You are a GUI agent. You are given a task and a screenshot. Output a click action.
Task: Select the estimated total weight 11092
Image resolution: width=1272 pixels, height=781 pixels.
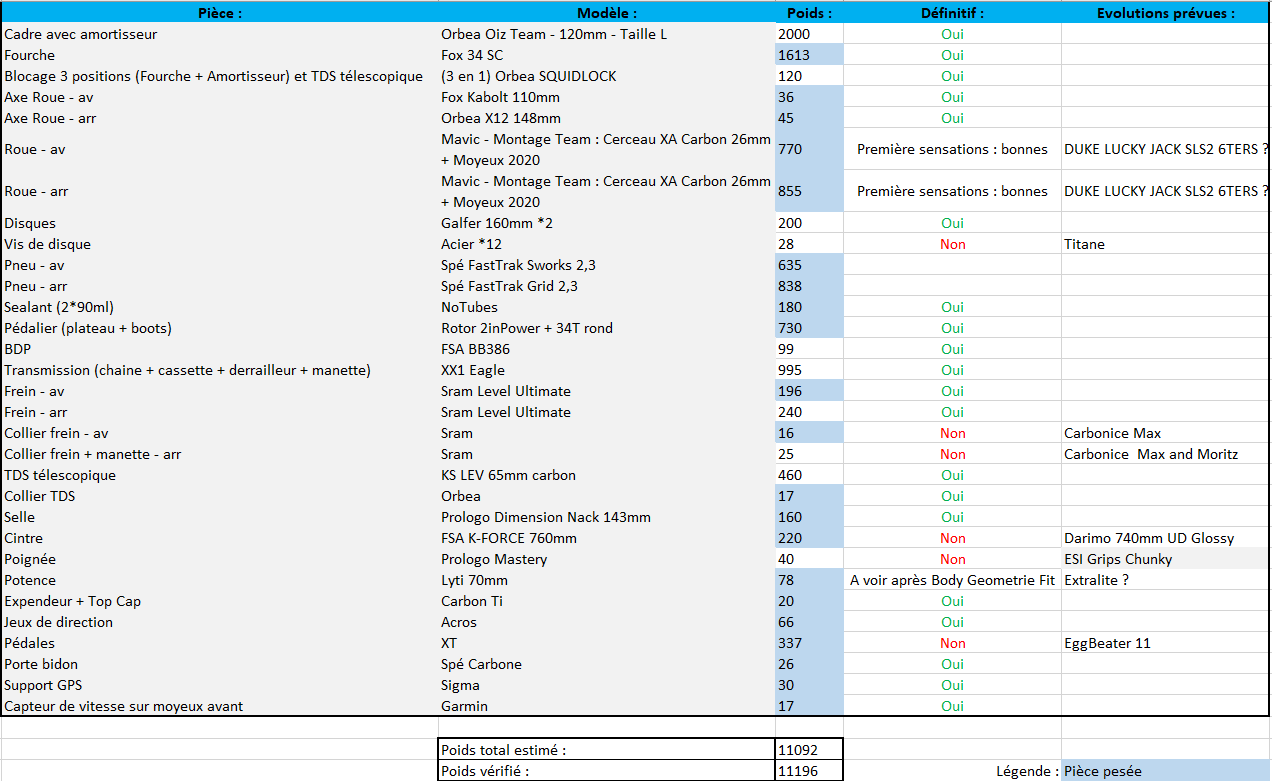[809, 749]
